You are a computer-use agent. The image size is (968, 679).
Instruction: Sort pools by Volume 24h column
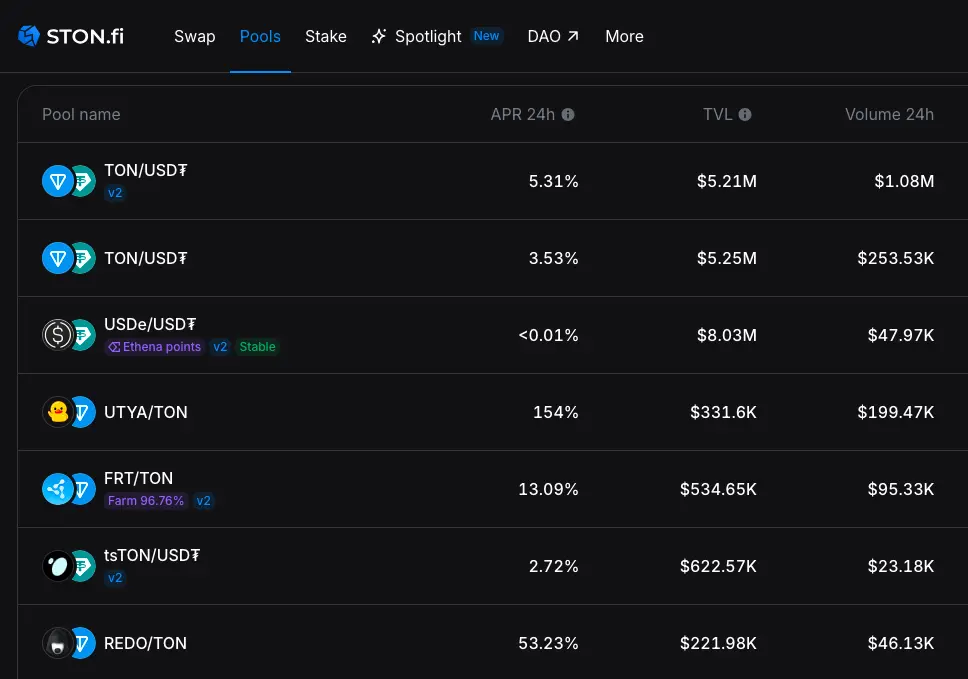click(x=889, y=115)
